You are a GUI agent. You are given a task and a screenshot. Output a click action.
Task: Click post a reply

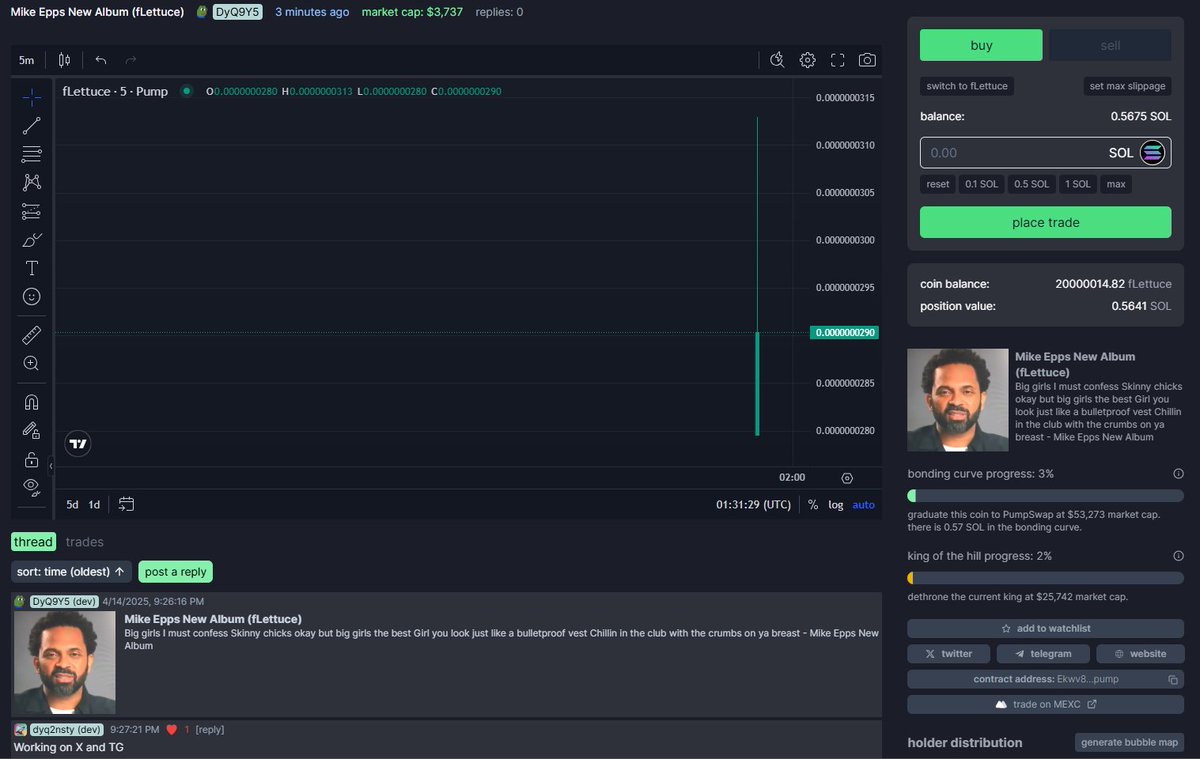(x=176, y=572)
